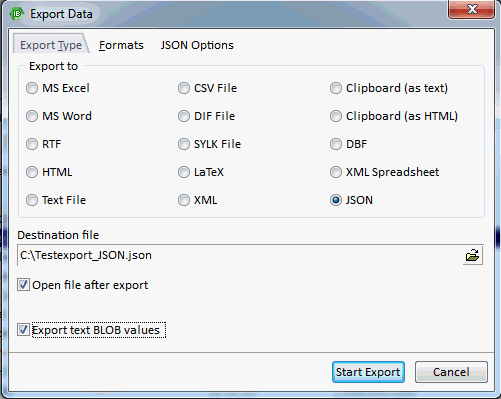Cancel the export dialog
Screen dimensions: 501x399
[451, 372]
